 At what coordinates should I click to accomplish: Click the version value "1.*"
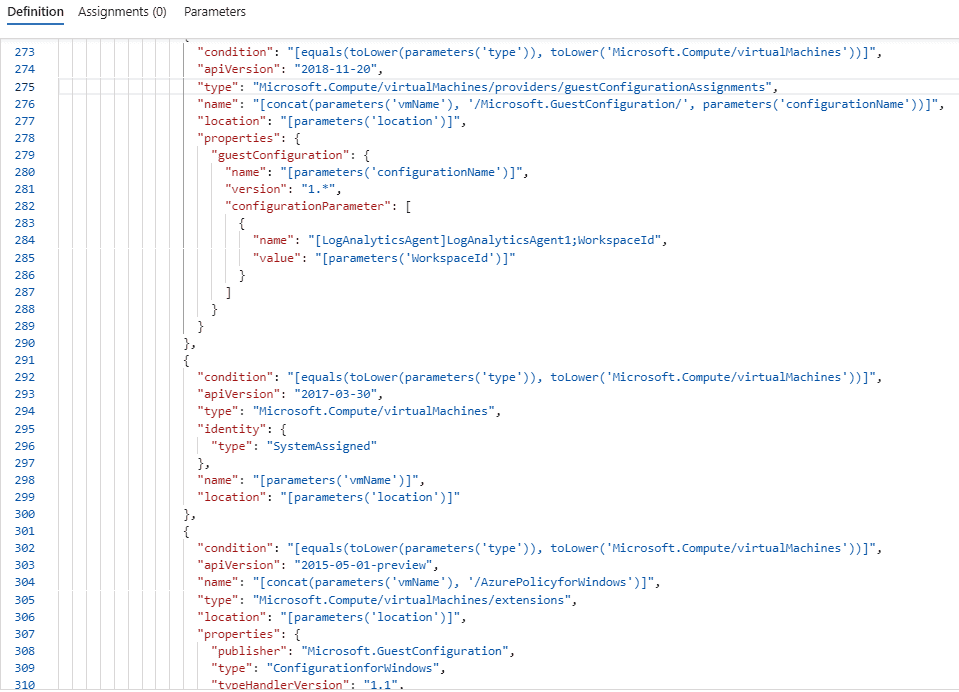pyautogui.click(x=318, y=189)
